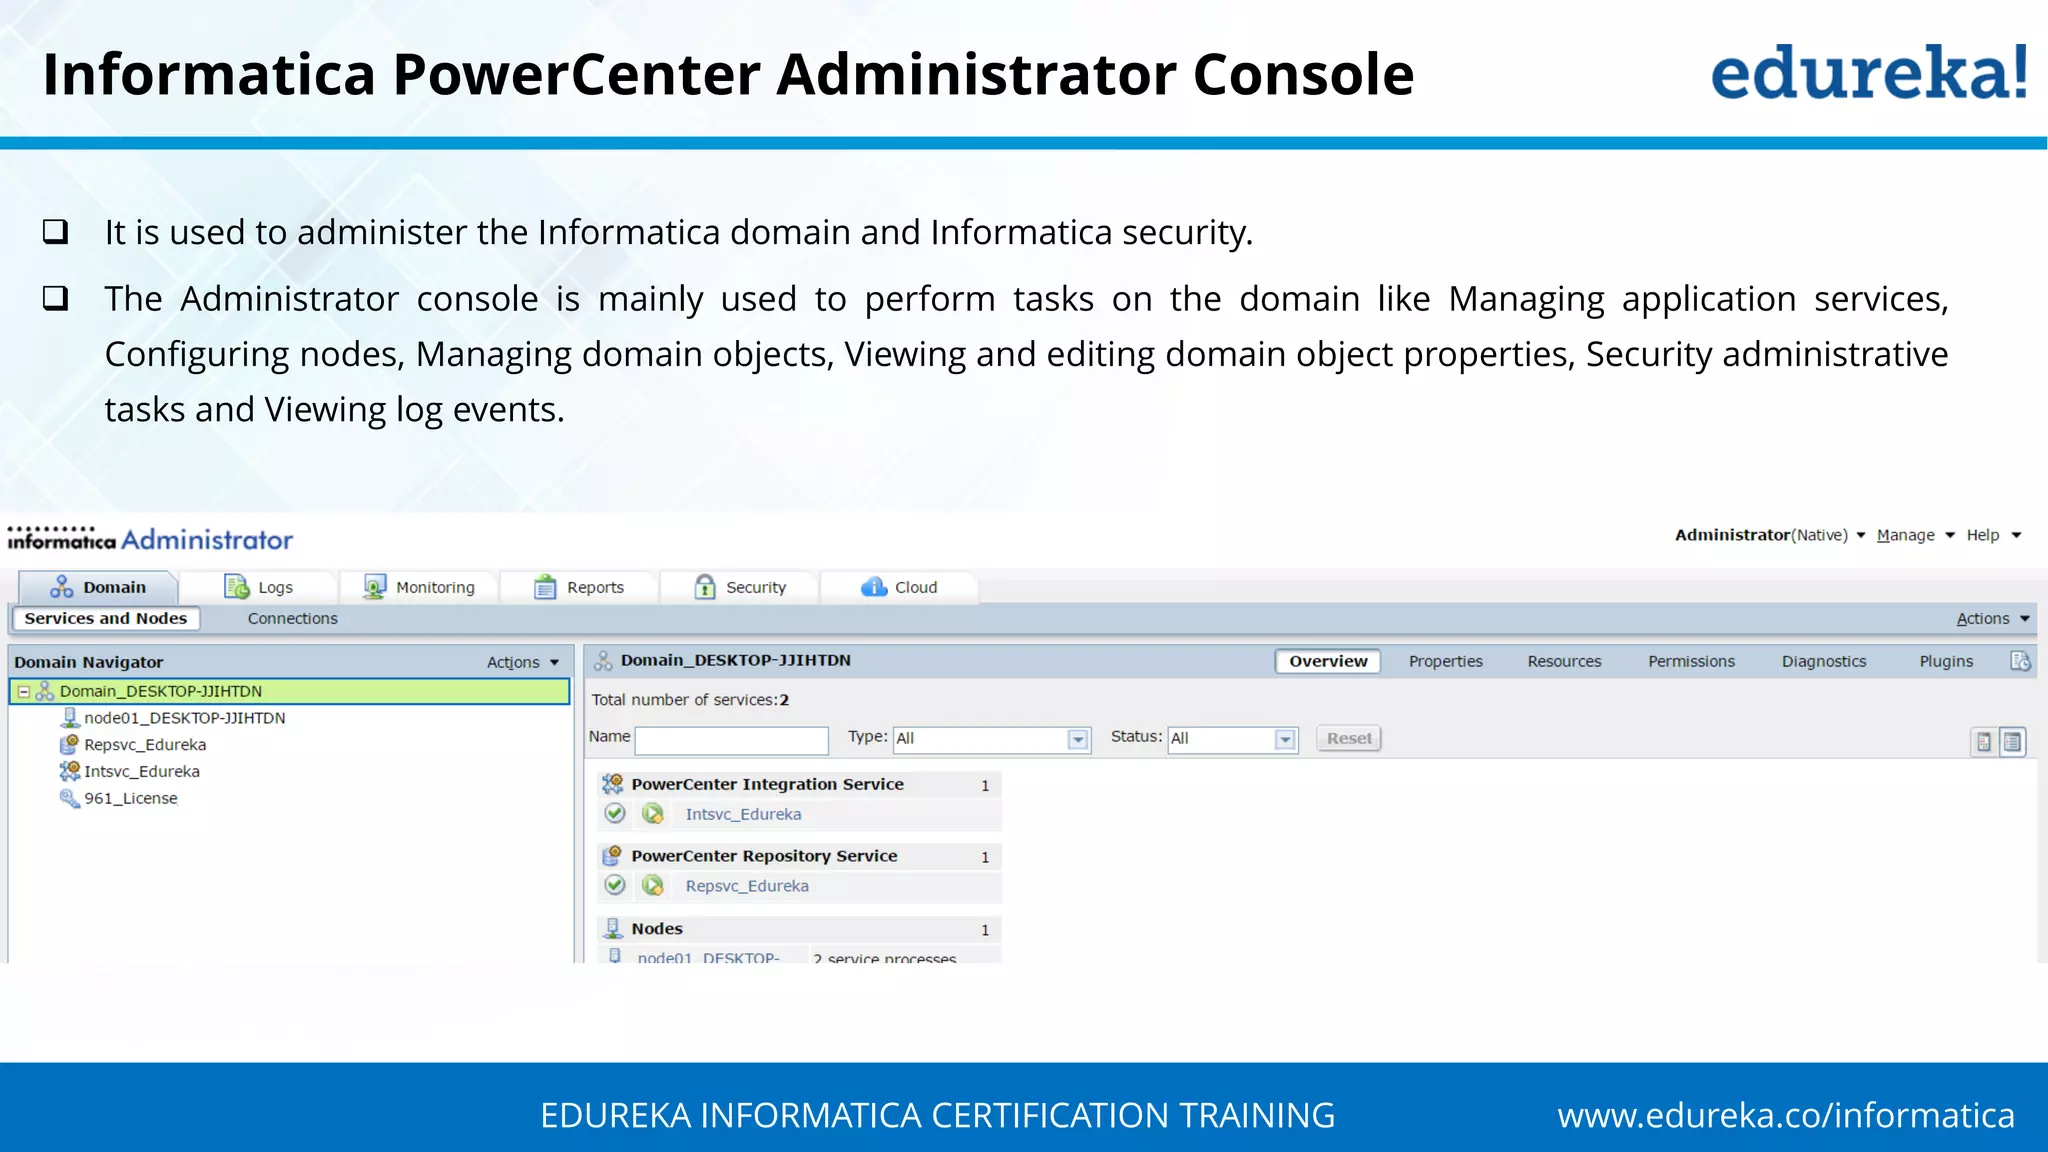Screen dimensions: 2048x1152
Task: Click the PowerCenter Integration Service header icon
Action: [x=613, y=784]
